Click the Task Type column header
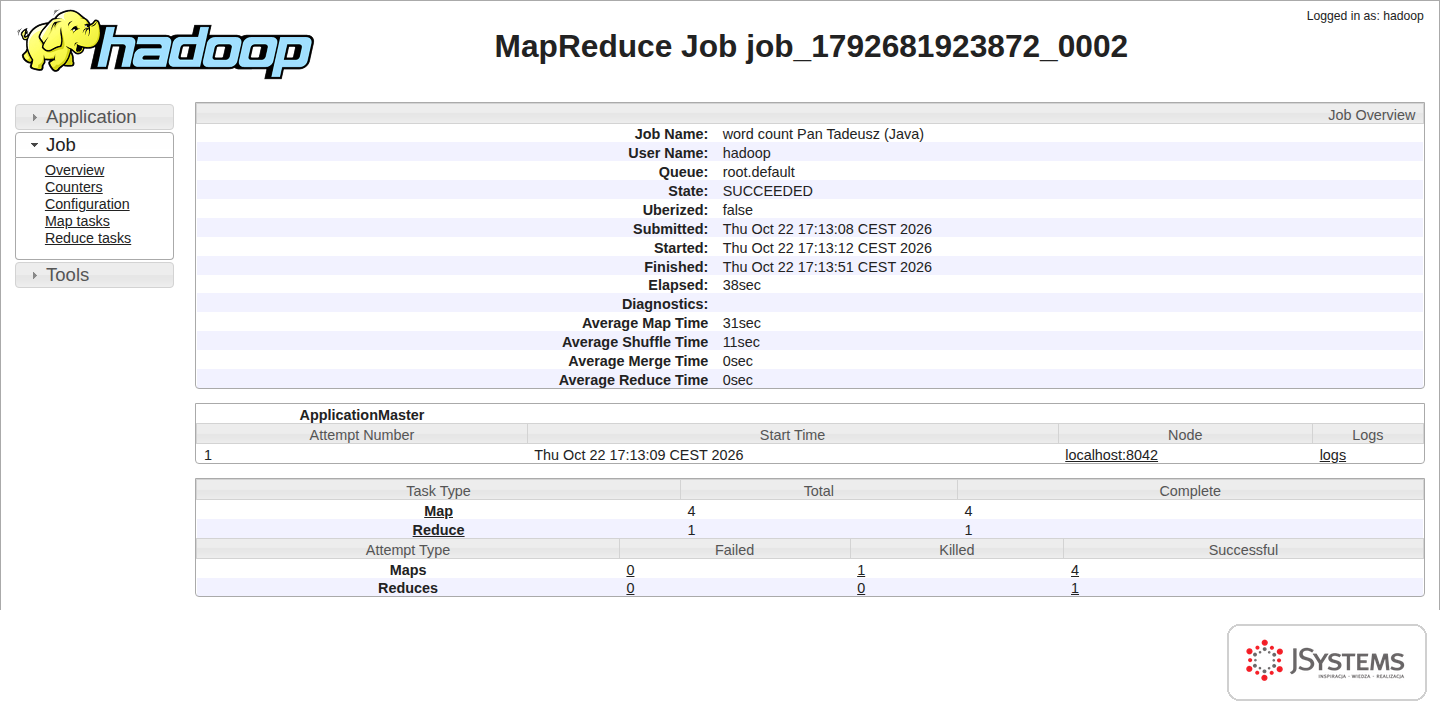The width and height of the screenshot is (1440, 714). pyautogui.click(x=438, y=491)
